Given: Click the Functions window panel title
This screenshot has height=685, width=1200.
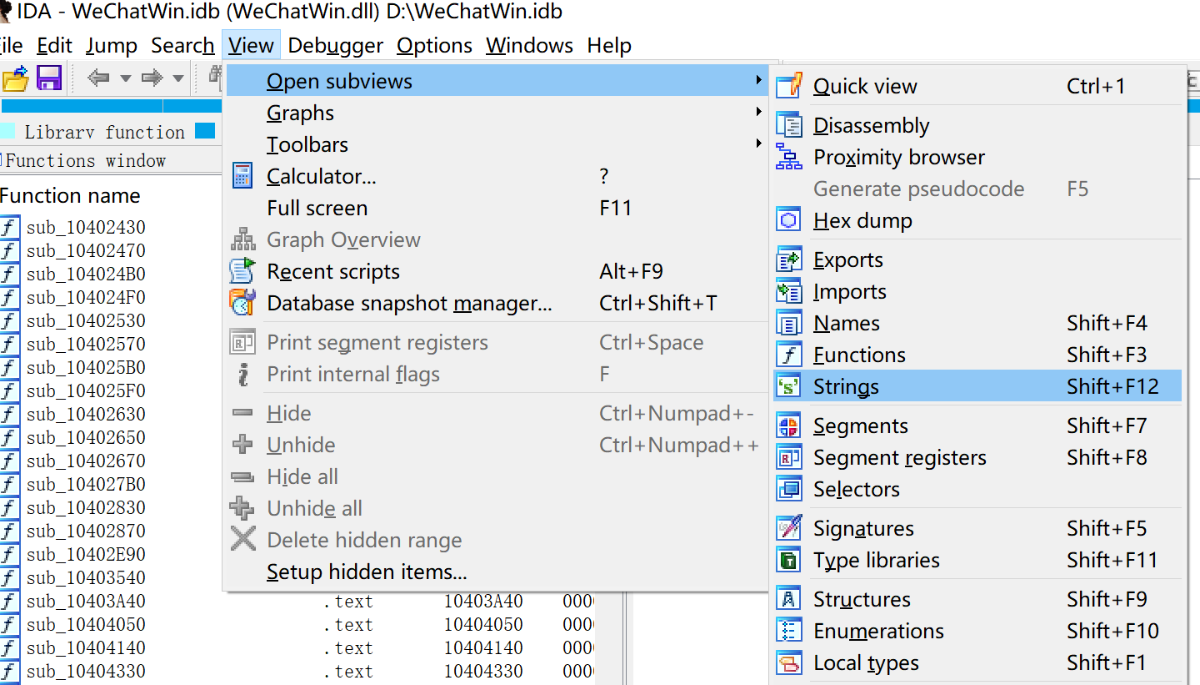Looking at the screenshot, I should [x=87, y=160].
